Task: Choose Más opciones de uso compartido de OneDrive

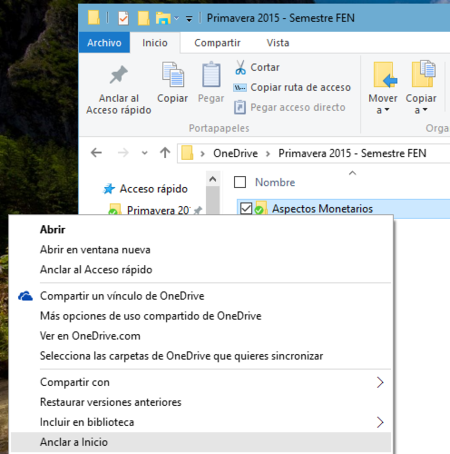Action: click(201, 316)
